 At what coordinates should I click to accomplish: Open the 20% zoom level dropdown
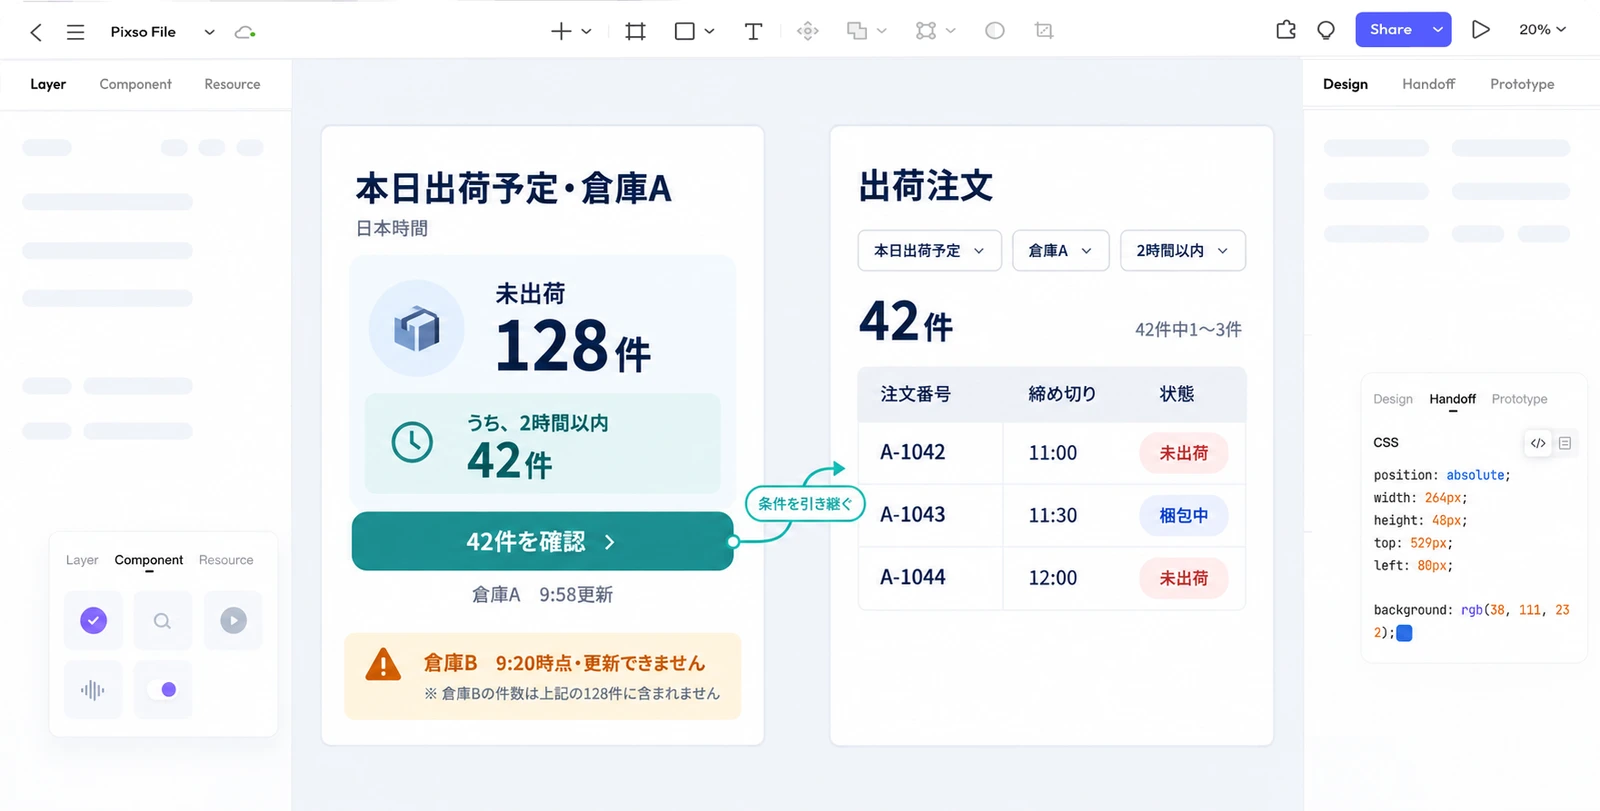coord(1543,30)
